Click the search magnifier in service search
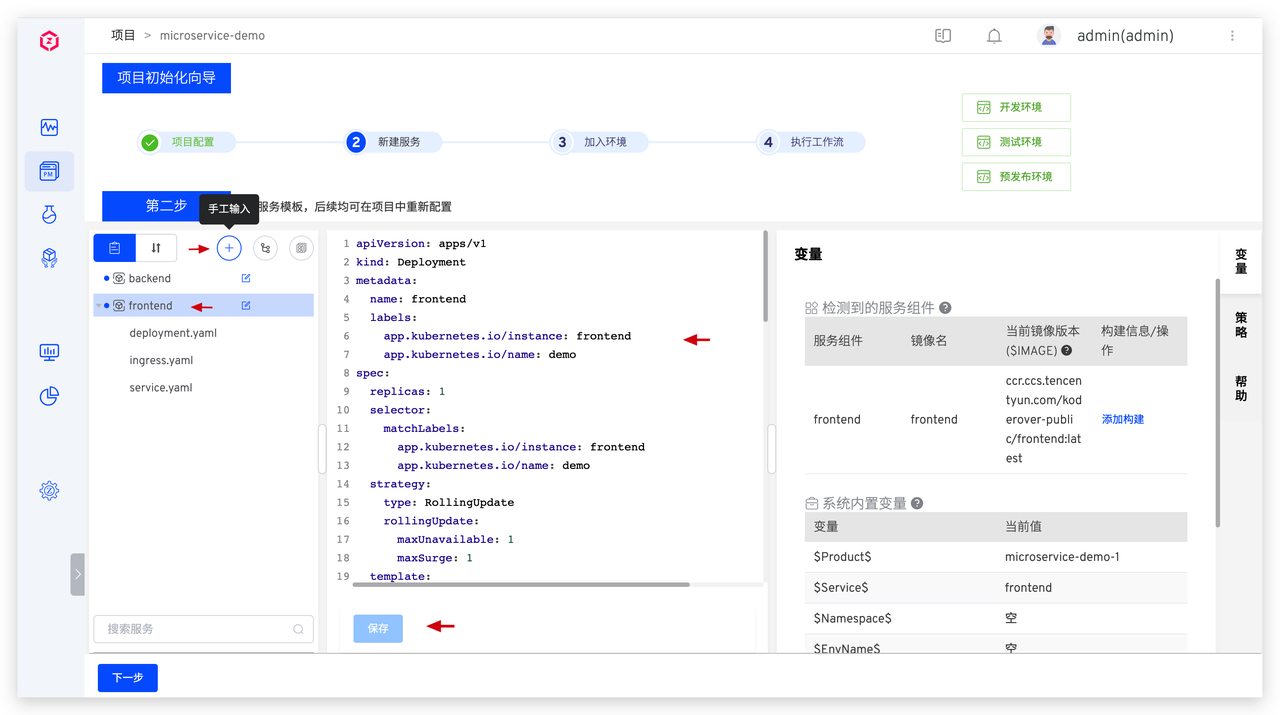The height and width of the screenshot is (715, 1280). click(298, 629)
